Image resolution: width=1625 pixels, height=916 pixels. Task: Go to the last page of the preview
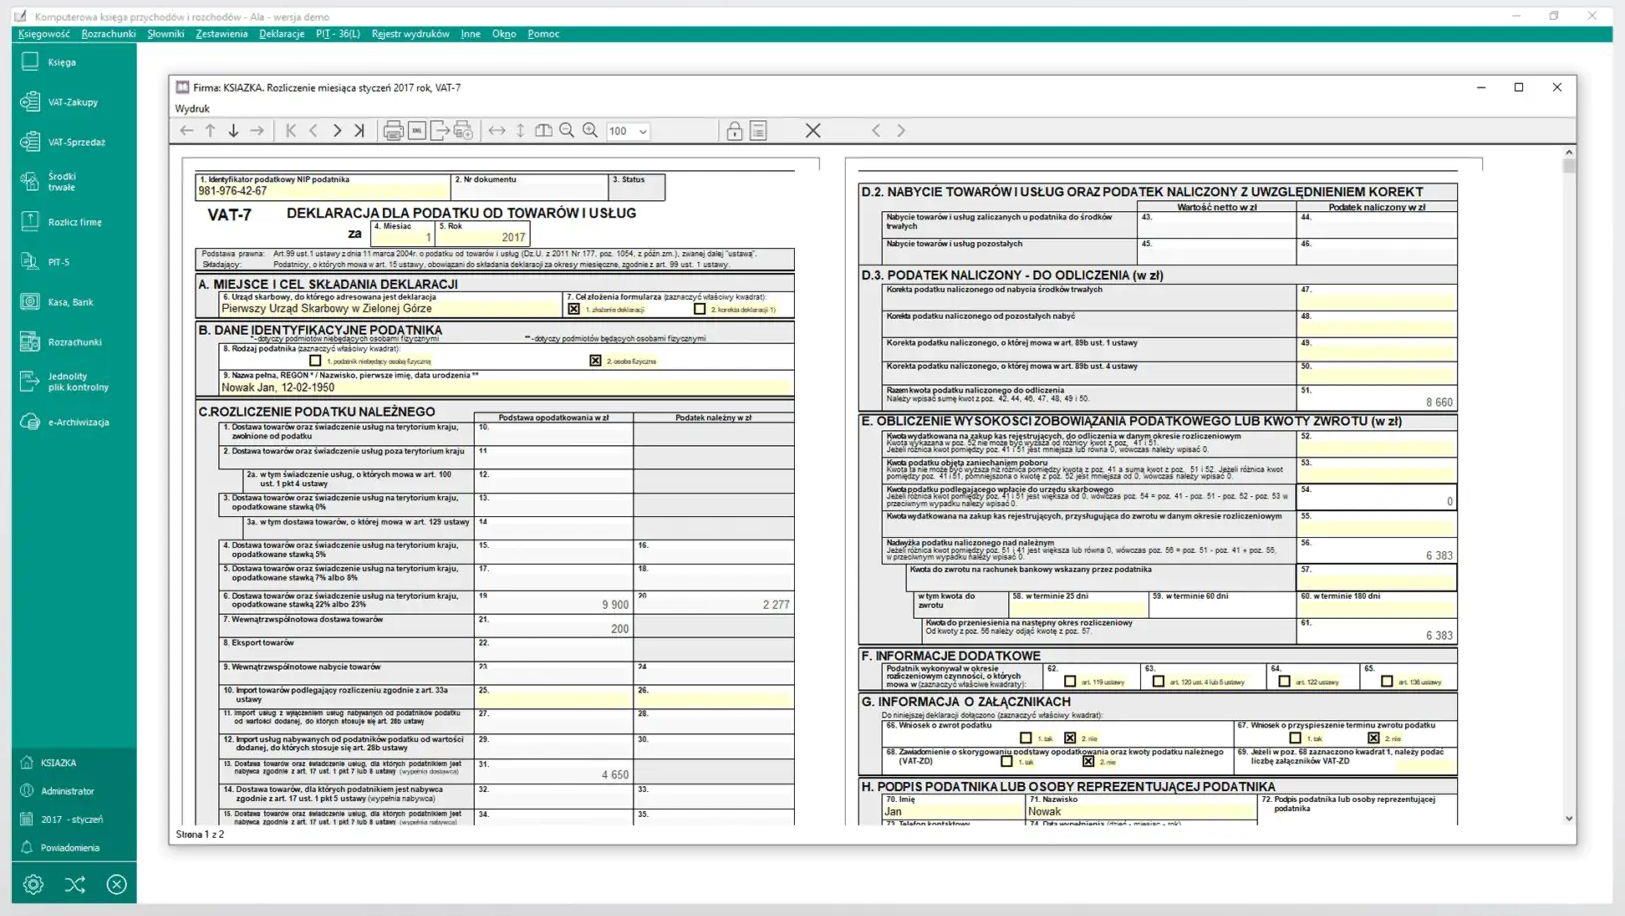359,131
